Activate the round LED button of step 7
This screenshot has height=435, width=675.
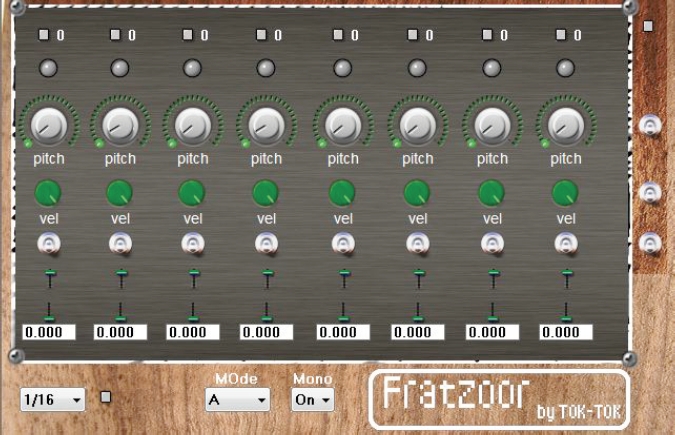(492, 68)
